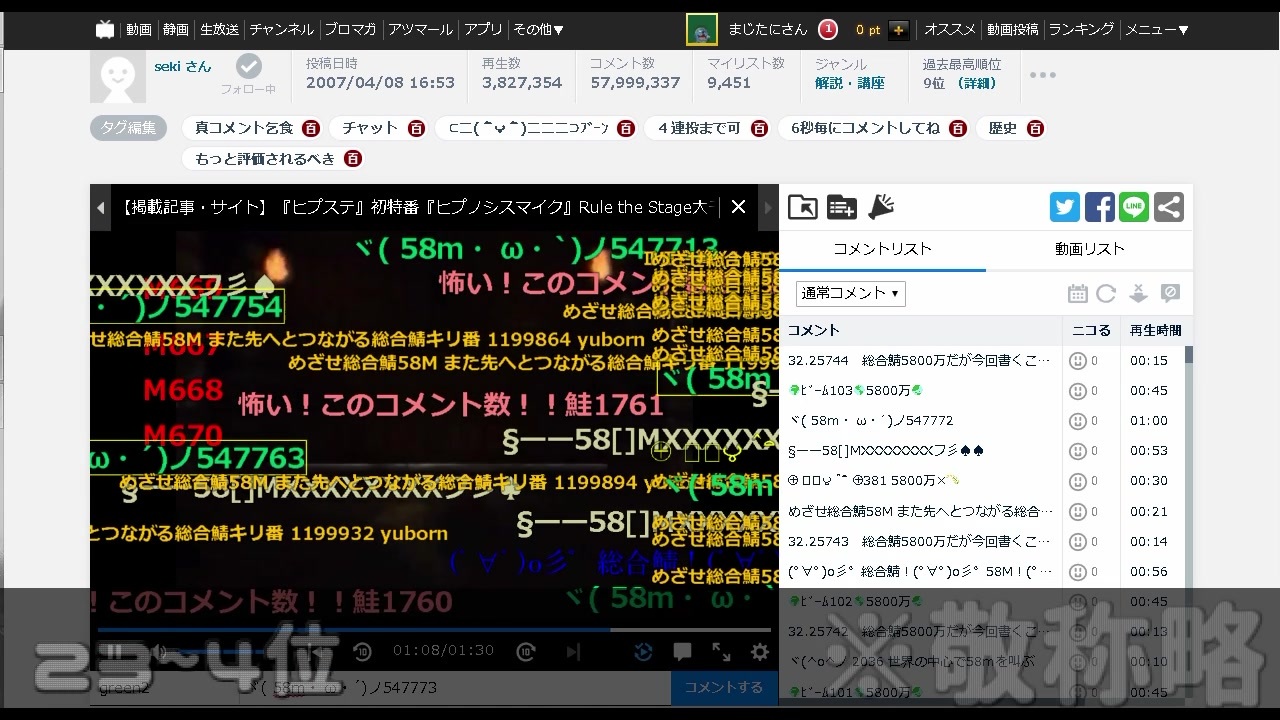Nicoru the ヾ( 58m・ω・`)ノ547772 comment
1280x720 pixels.
1078,421
